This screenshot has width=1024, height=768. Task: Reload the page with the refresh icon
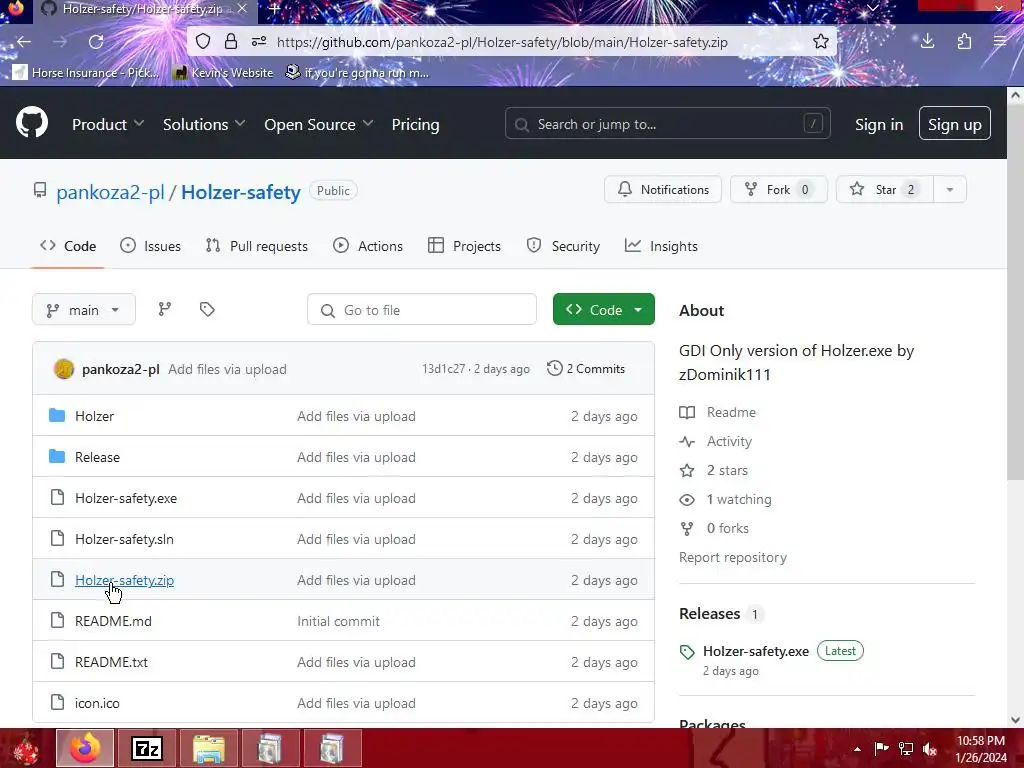click(x=96, y=42)
